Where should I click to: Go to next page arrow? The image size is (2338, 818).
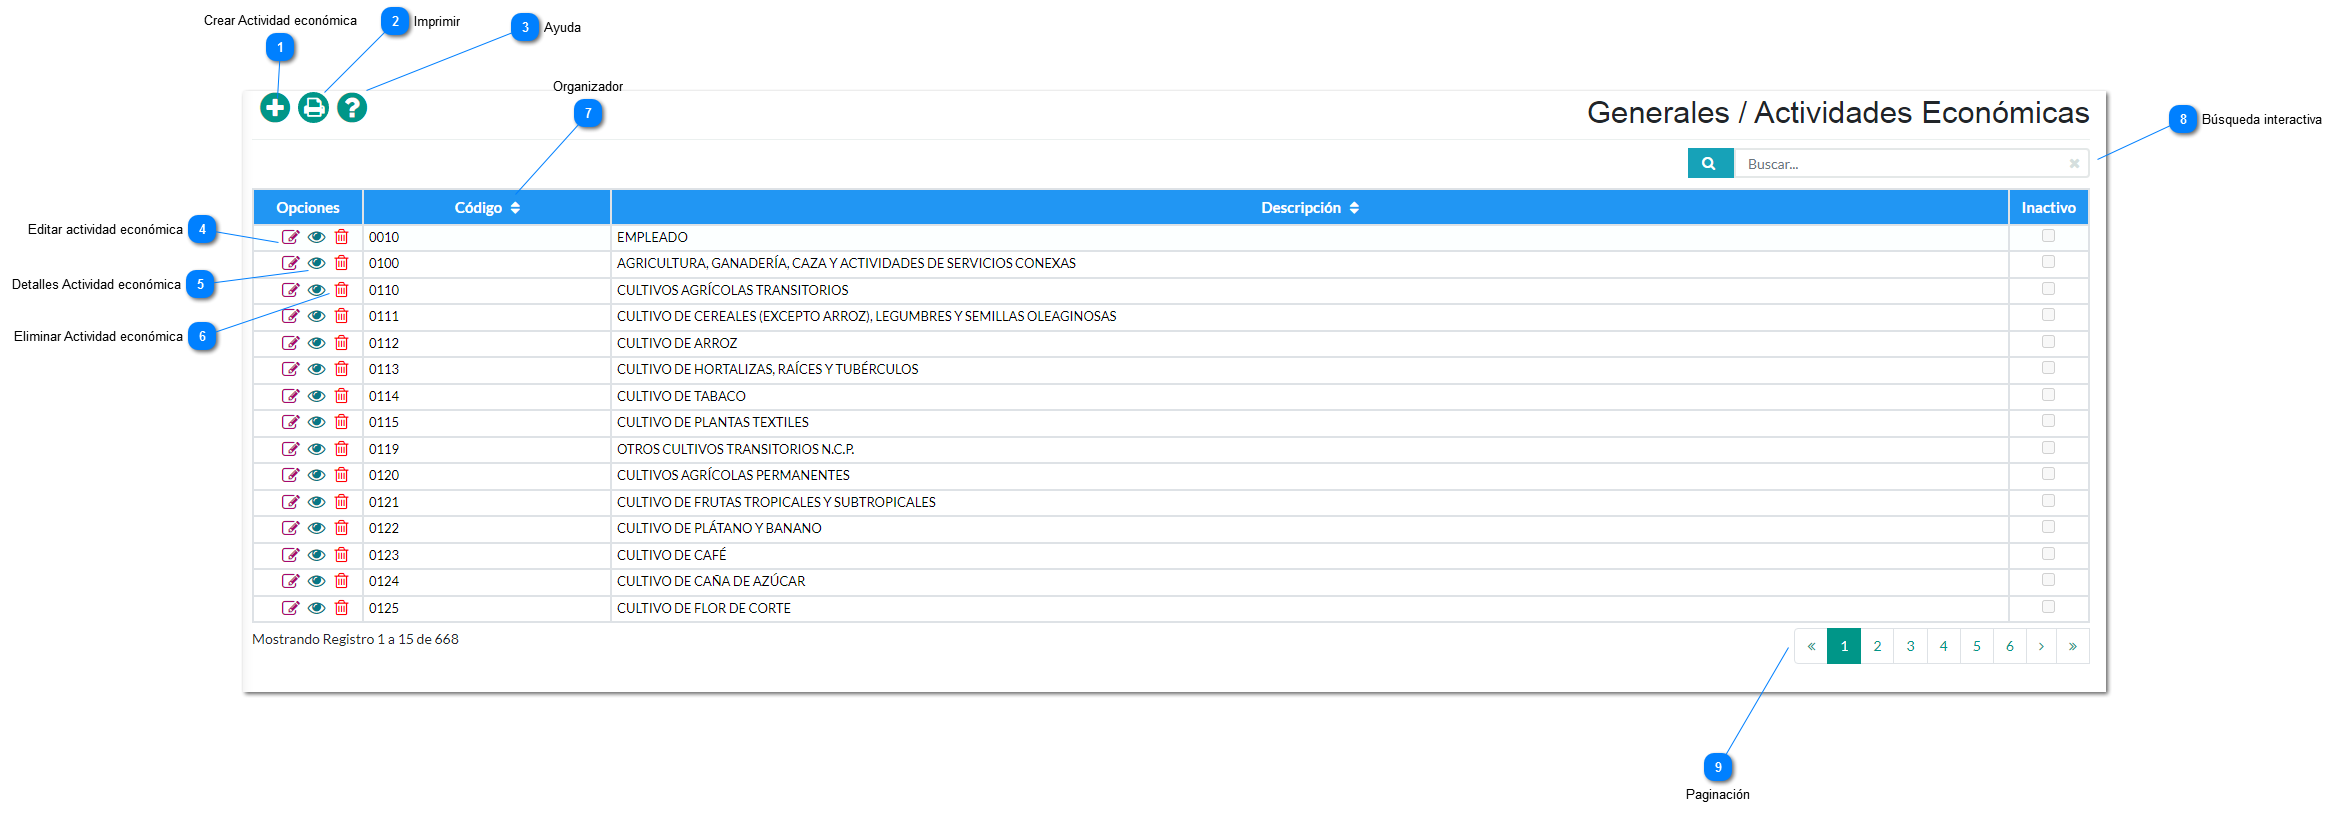(x=2041, y=646)
